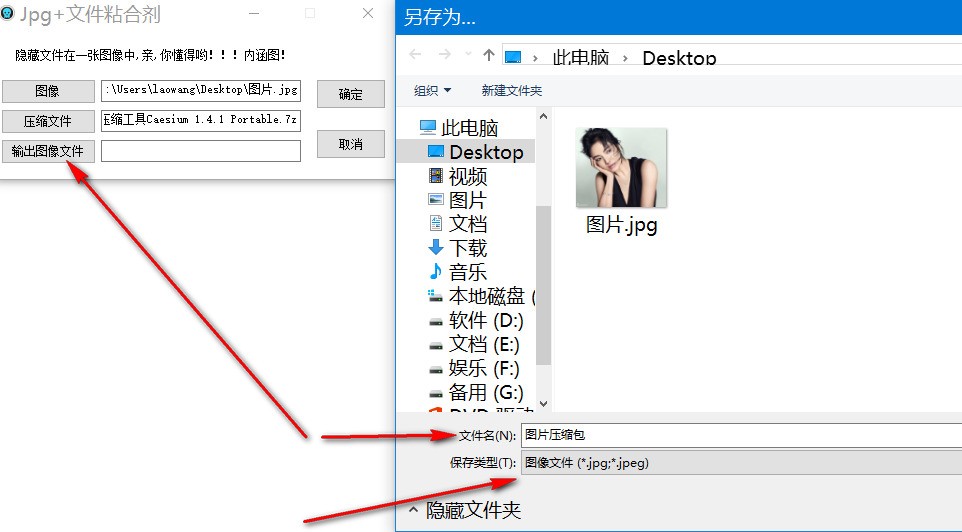Click the 文档 (E:) drive icon

click(436, 345)
